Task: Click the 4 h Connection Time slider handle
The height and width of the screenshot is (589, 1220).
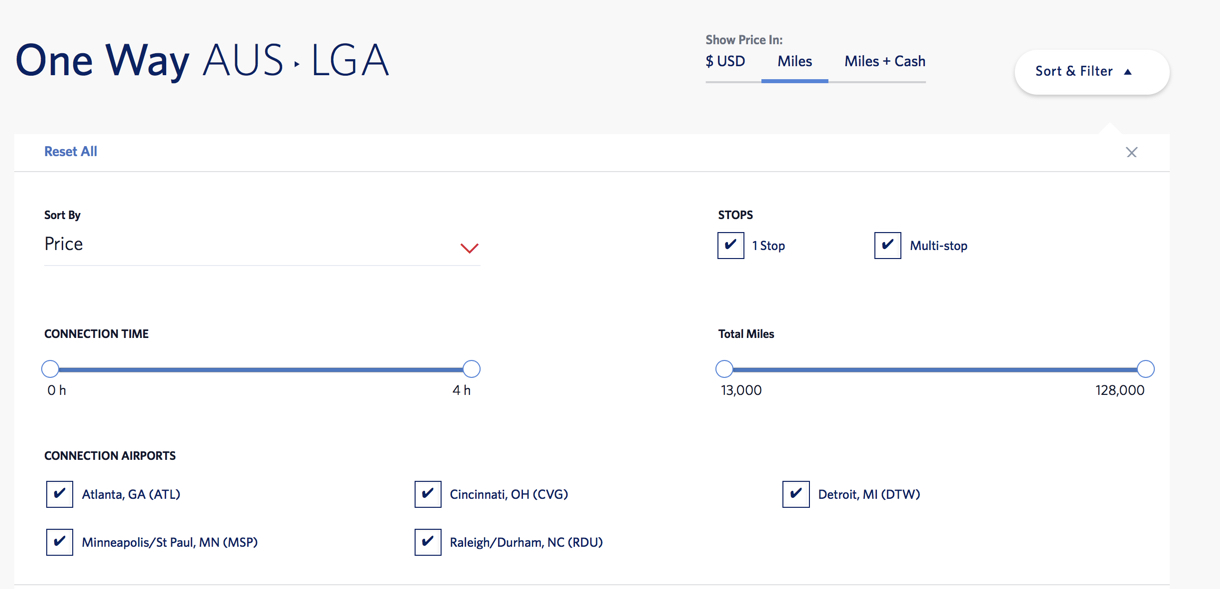Action: pos(471,368)
